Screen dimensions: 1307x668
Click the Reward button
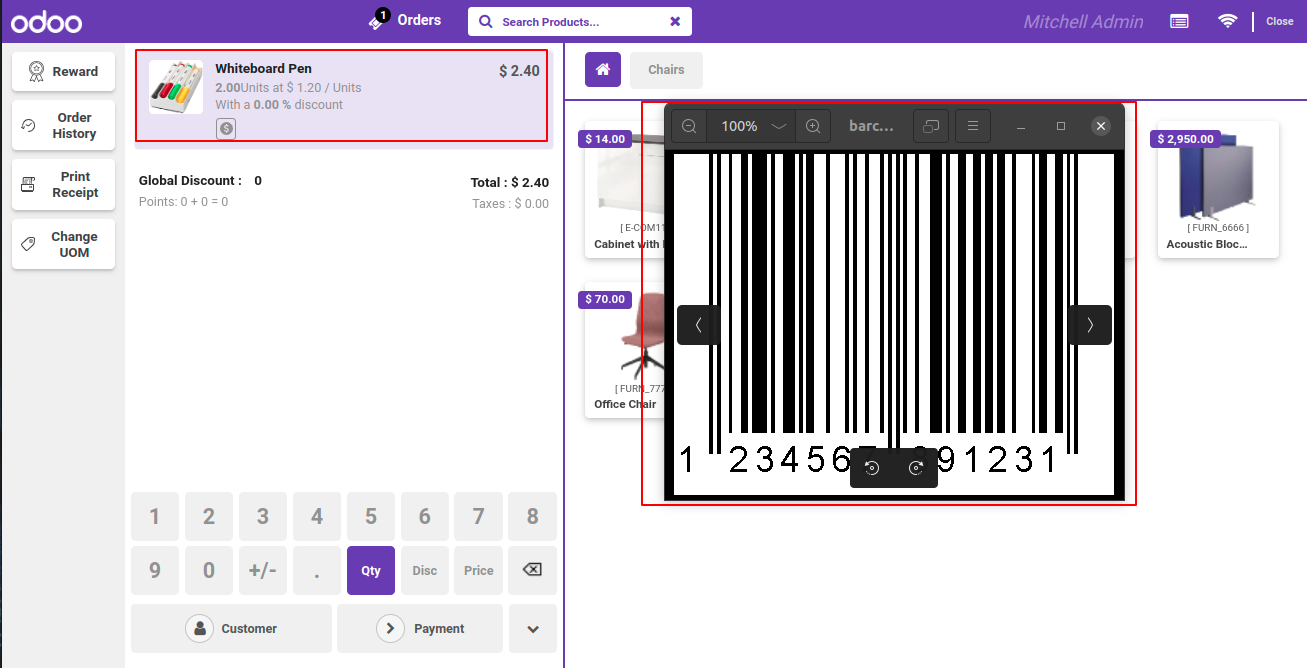[63, 72]
